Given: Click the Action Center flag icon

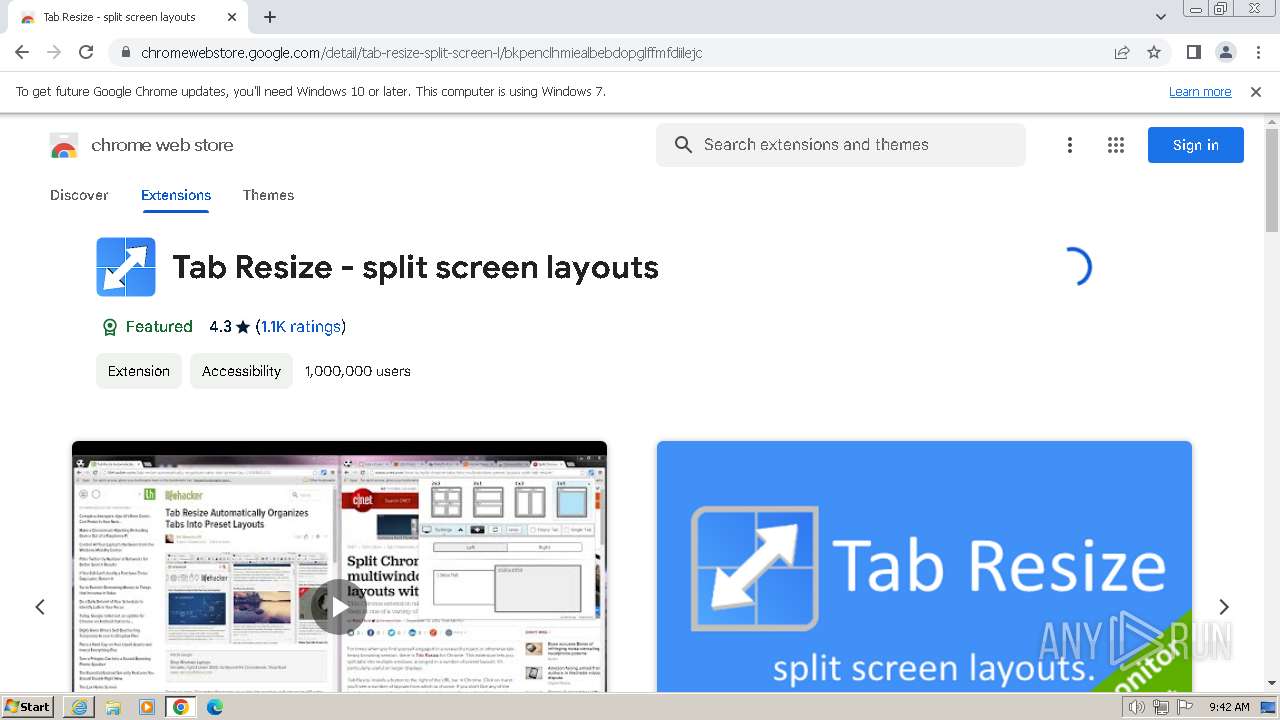Looking at the screenshot, I should [1184, 707].
